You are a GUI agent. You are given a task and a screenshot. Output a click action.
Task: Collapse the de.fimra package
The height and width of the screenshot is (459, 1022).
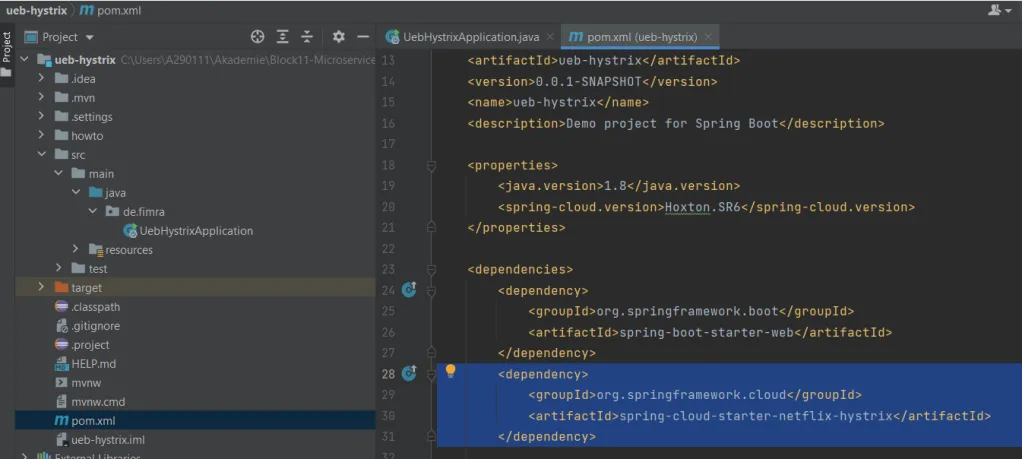(x=92, y=211)
